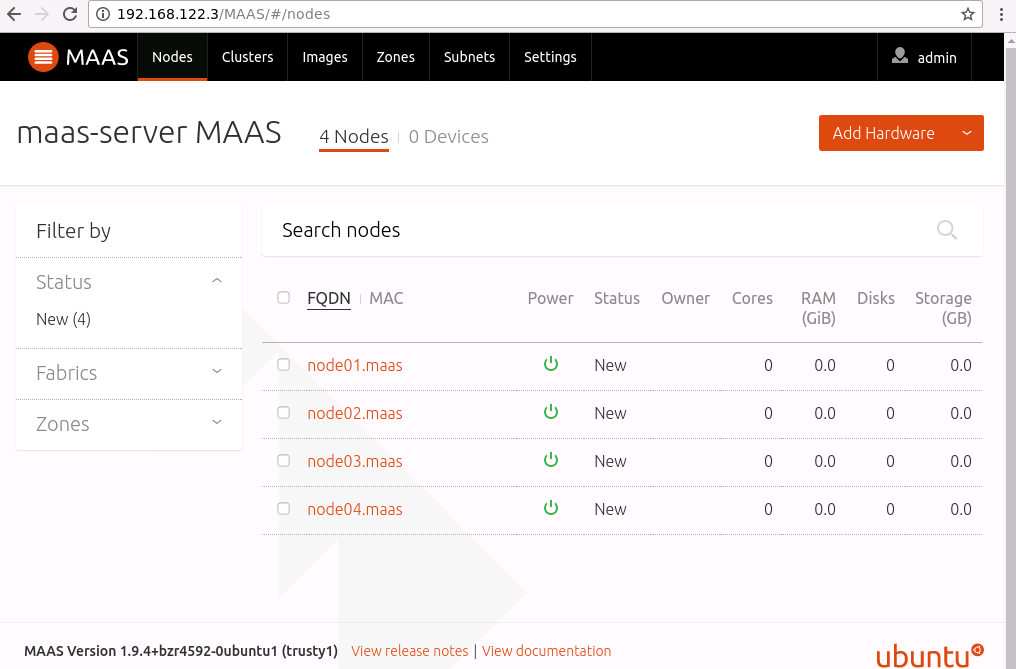
Task: Click the browser forward arrow
Action: pyautogui.click(x=41, y=14)
